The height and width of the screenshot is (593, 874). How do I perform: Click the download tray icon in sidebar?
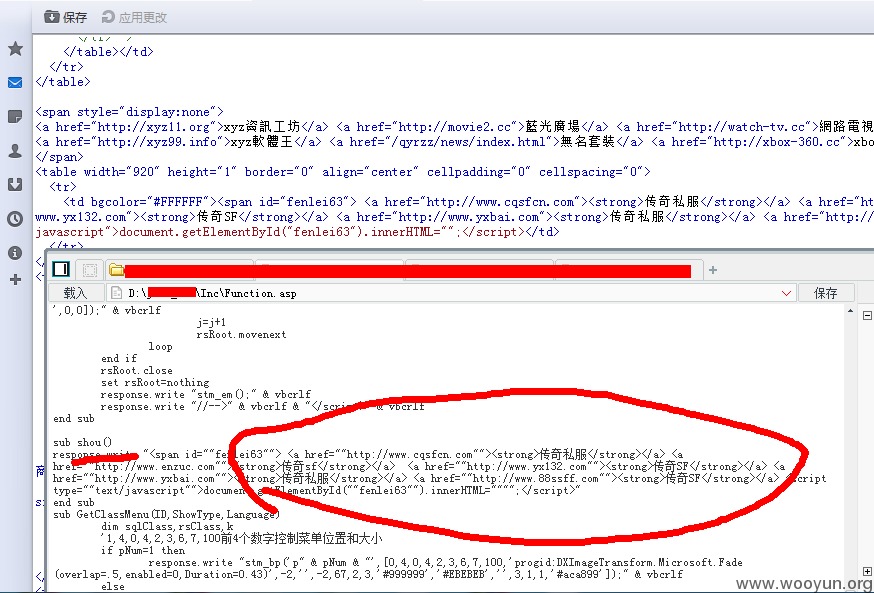click(x=15, y=184)
